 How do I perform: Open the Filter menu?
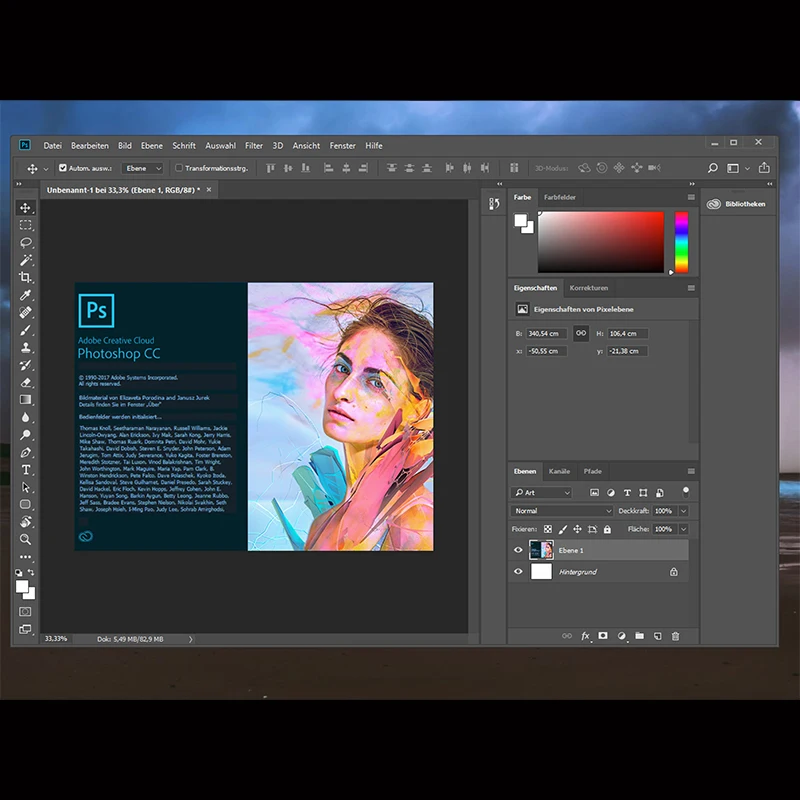pyautogui.click(x=254, y=145)
